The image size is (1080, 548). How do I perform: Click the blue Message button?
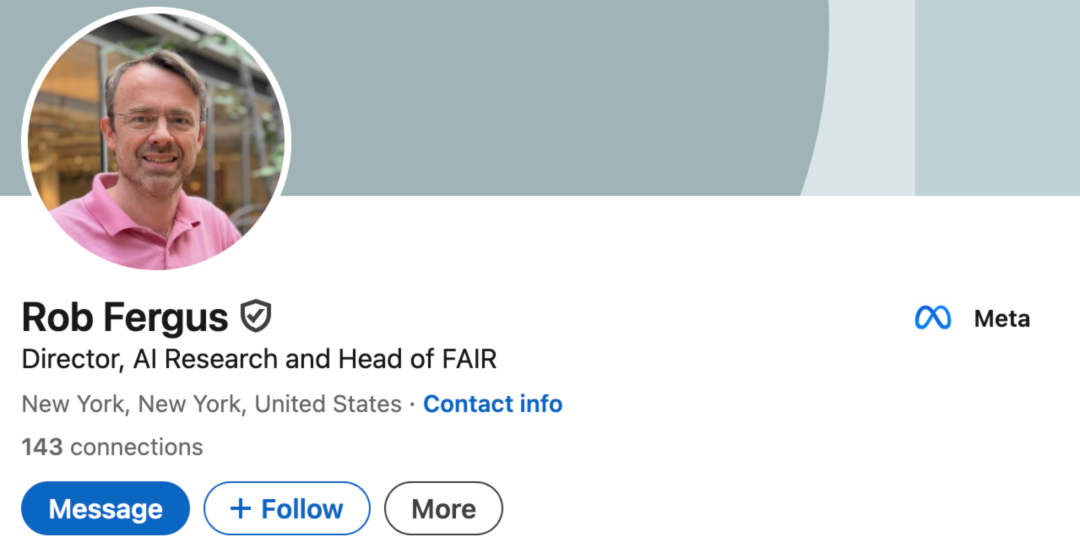(105, 509)
